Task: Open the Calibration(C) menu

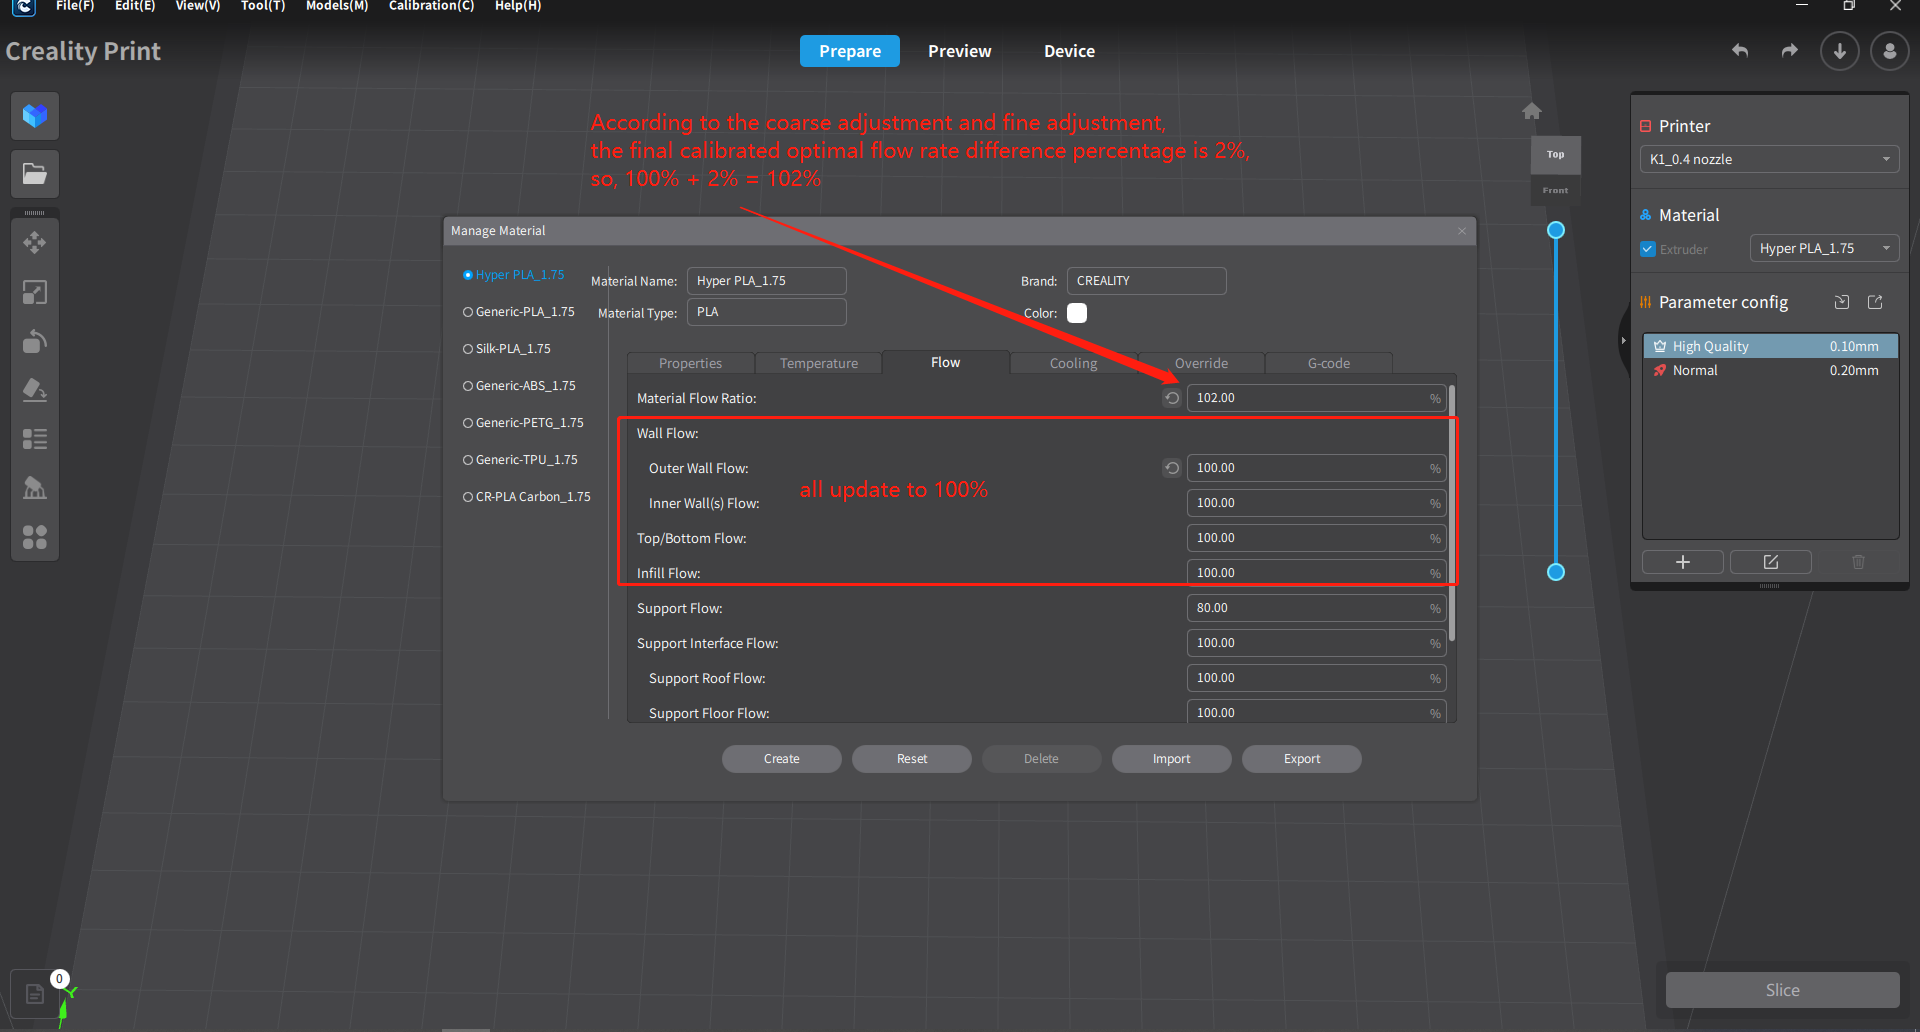Action: point(431,6)
